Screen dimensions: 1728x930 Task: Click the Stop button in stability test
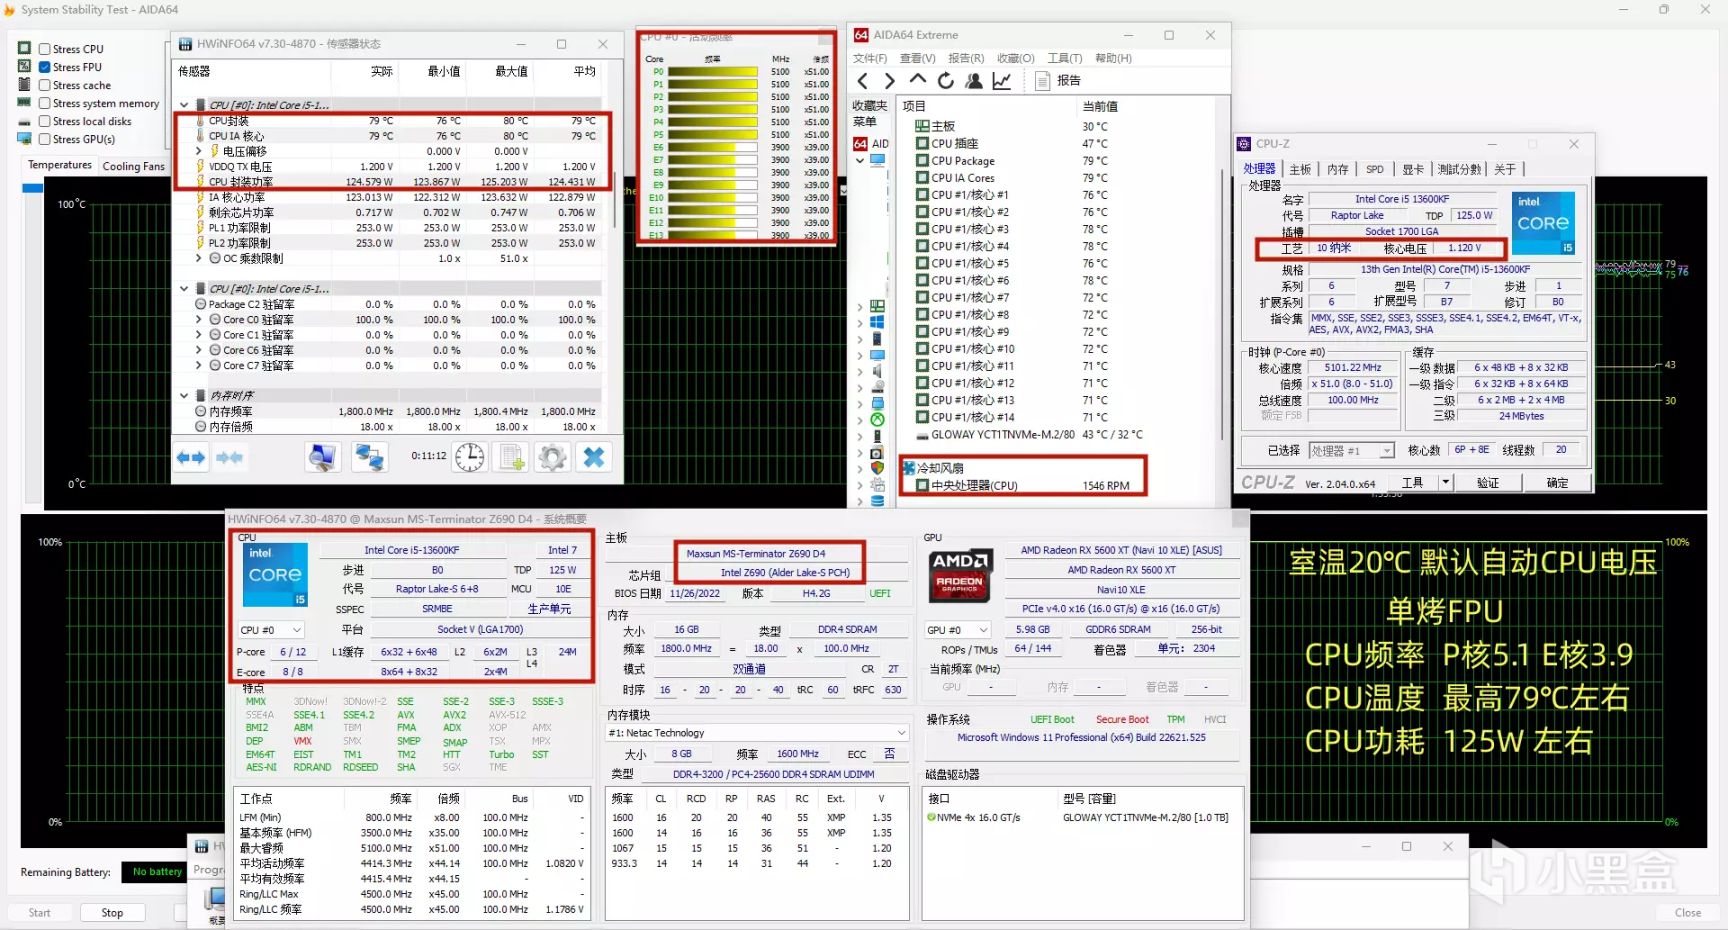[112, 913]
